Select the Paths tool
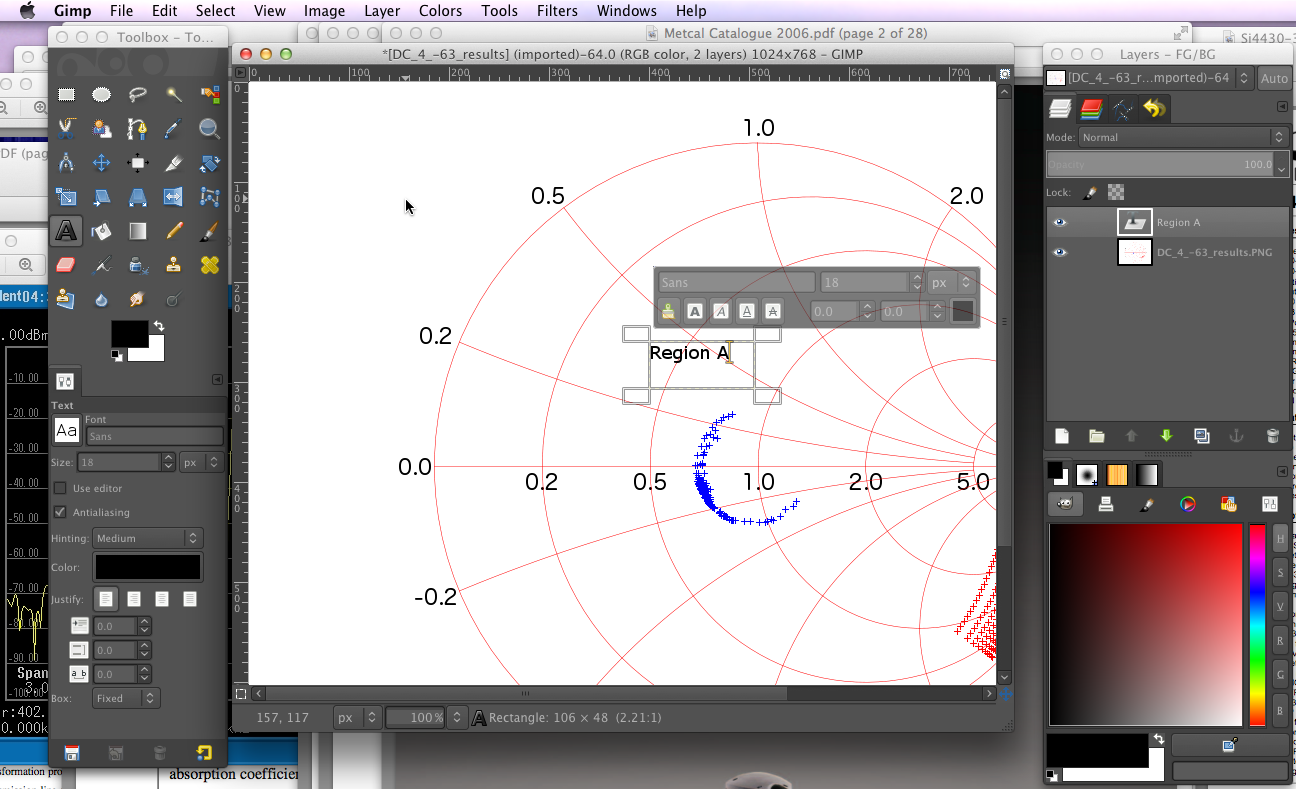 (x=138, y=129)
